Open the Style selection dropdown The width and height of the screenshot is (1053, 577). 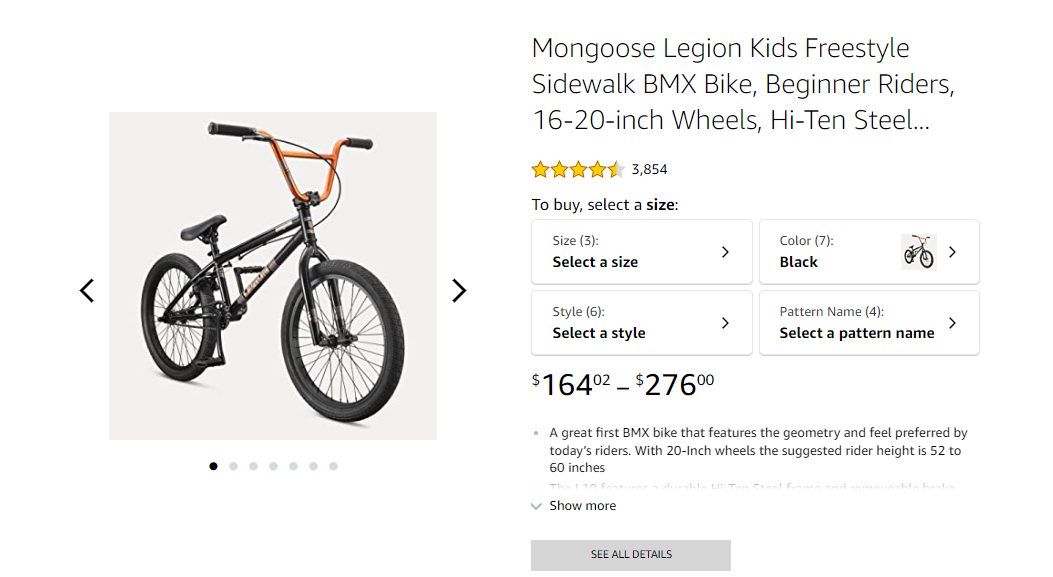[641, 323]
